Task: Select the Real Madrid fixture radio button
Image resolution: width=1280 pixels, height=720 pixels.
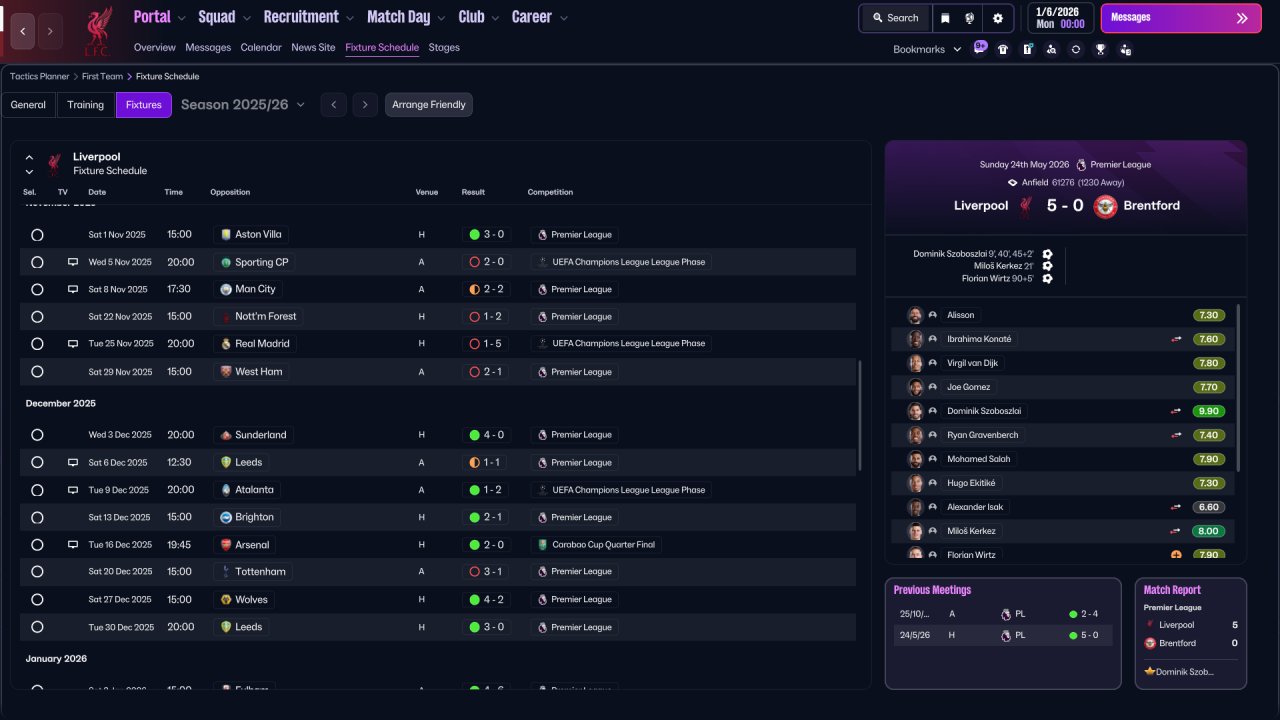Action: click(37, 344)
